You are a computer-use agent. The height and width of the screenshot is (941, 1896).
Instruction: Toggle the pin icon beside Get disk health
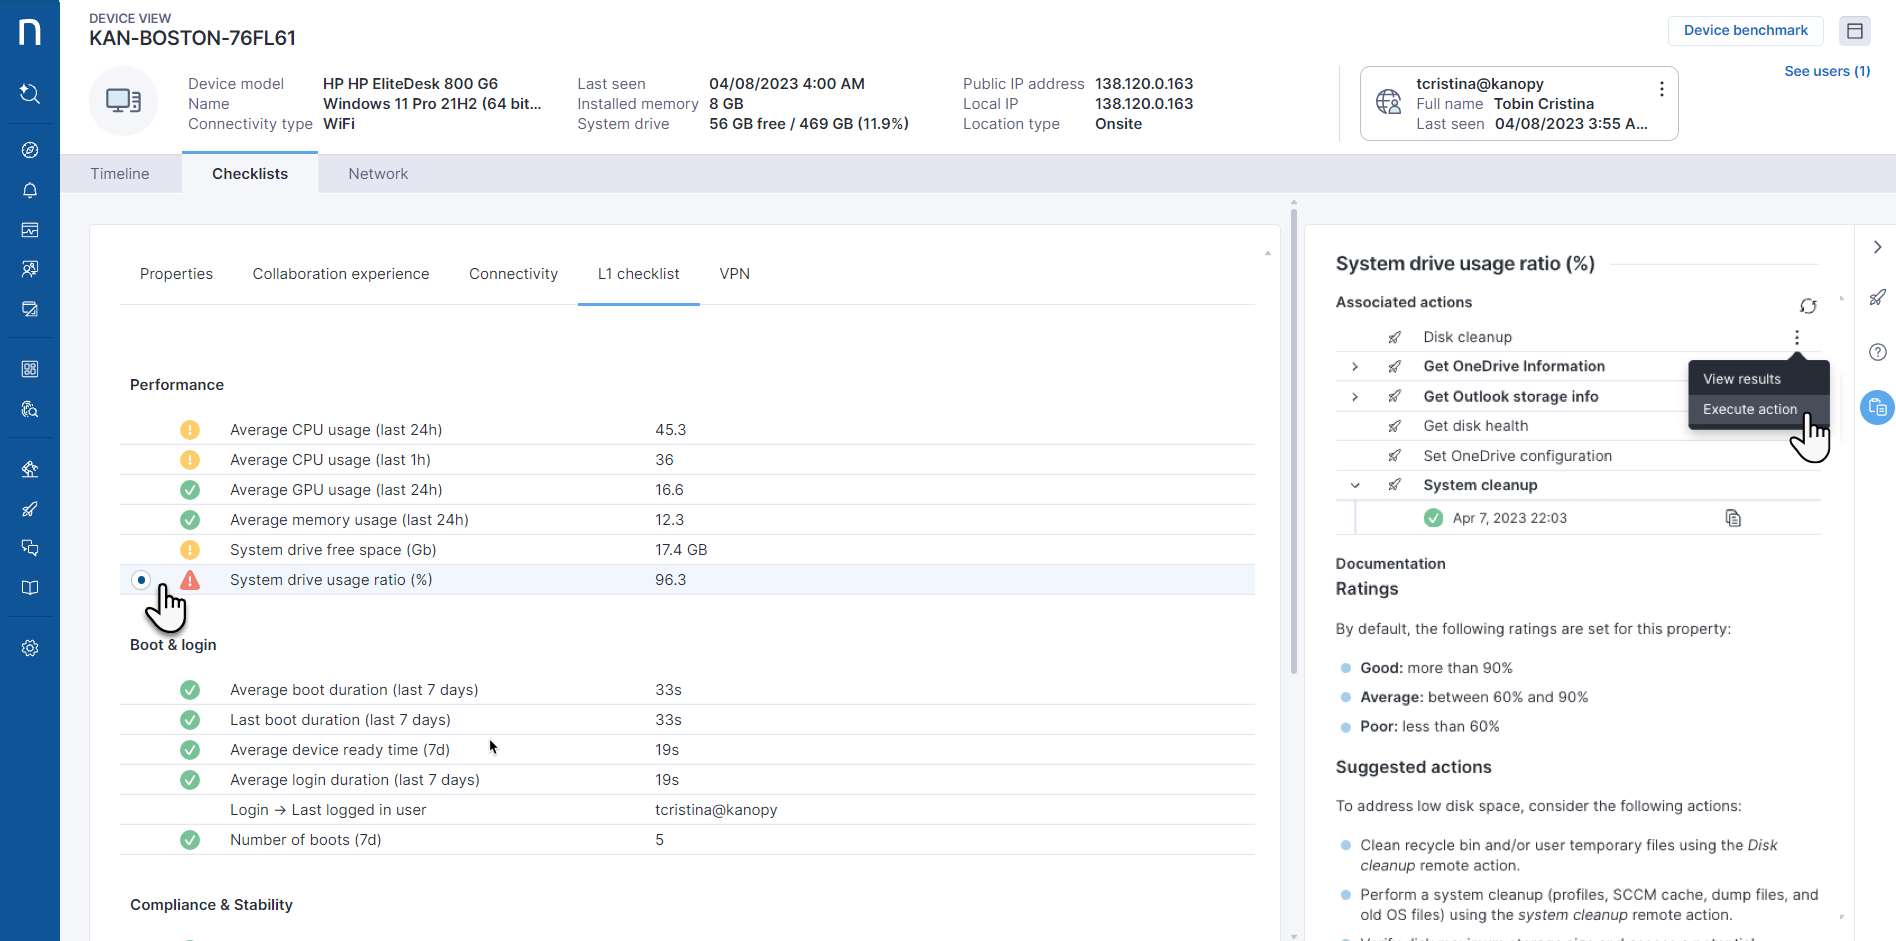pyautogui.click(x=1394, y=425)
